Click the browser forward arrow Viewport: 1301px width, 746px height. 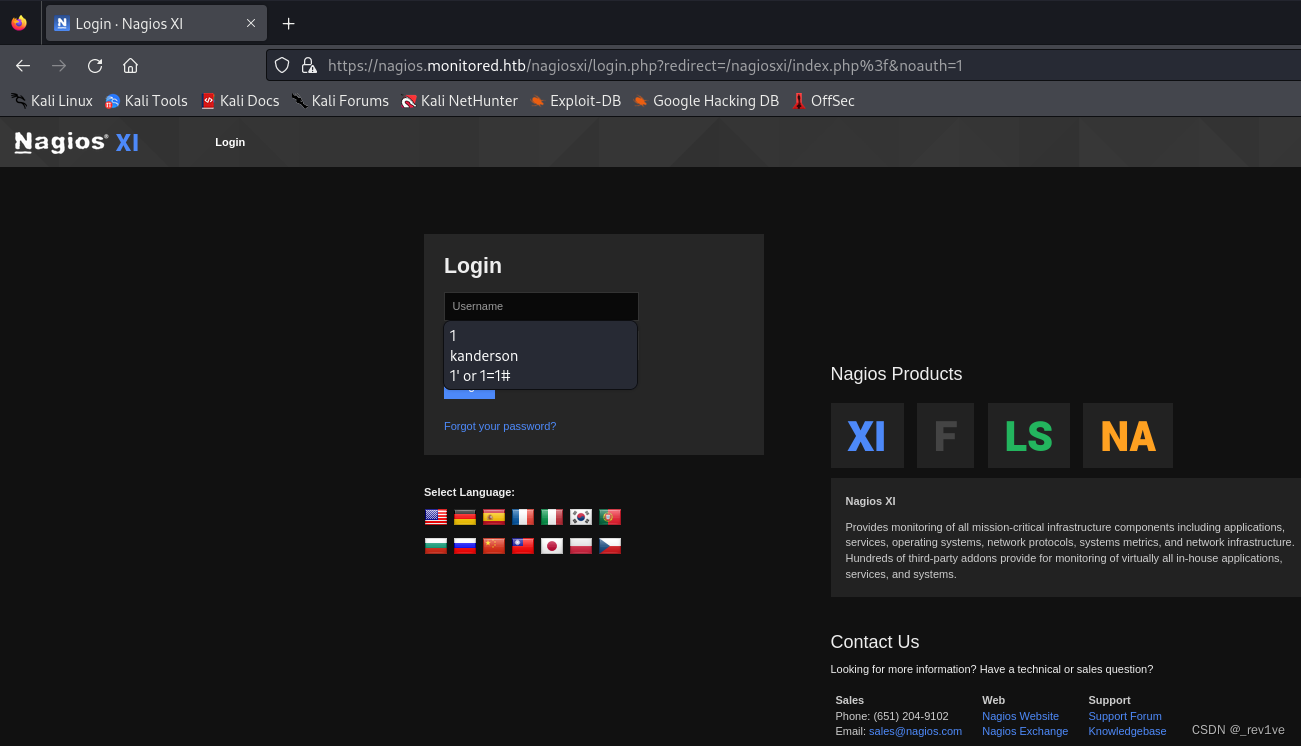click(59, 66)
